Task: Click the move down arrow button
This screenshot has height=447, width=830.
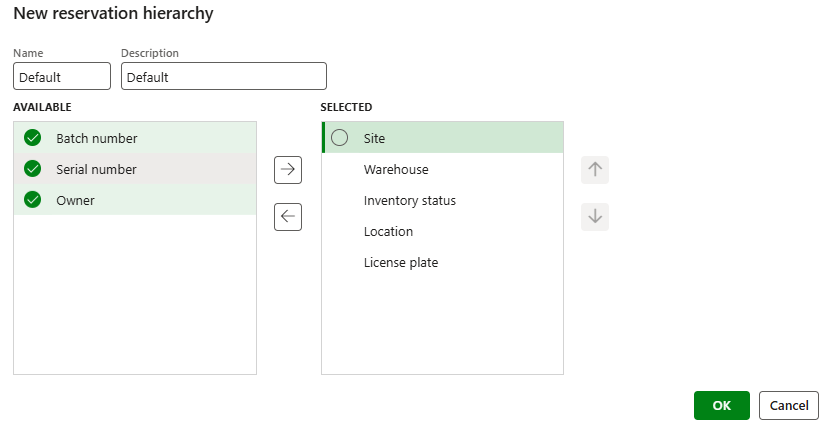Action: (595, 217)
